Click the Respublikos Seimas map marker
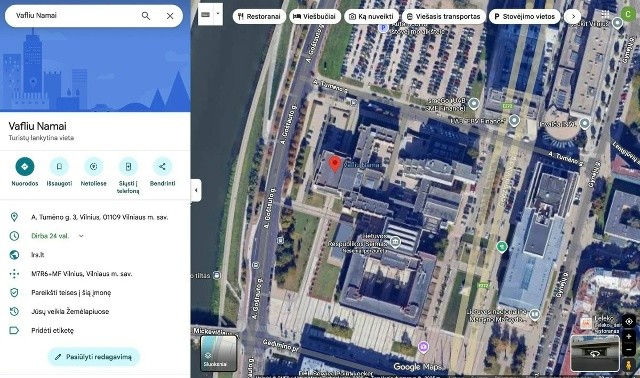Viewport: 640px width, 378px height. click(395, 242)
